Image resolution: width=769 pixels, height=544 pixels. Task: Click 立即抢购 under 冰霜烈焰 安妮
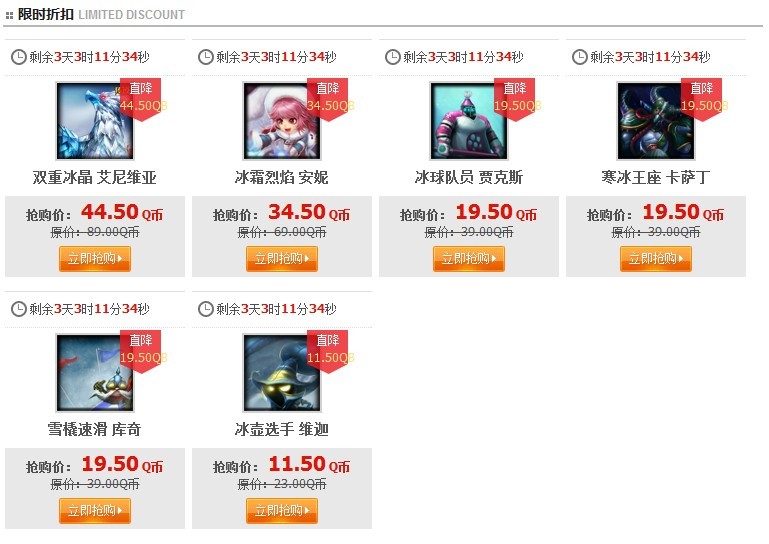click(282, 259)
